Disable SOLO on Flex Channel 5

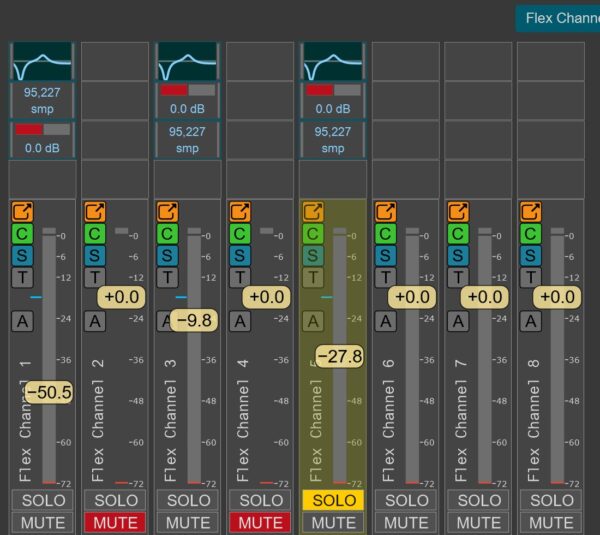(333, 500)
